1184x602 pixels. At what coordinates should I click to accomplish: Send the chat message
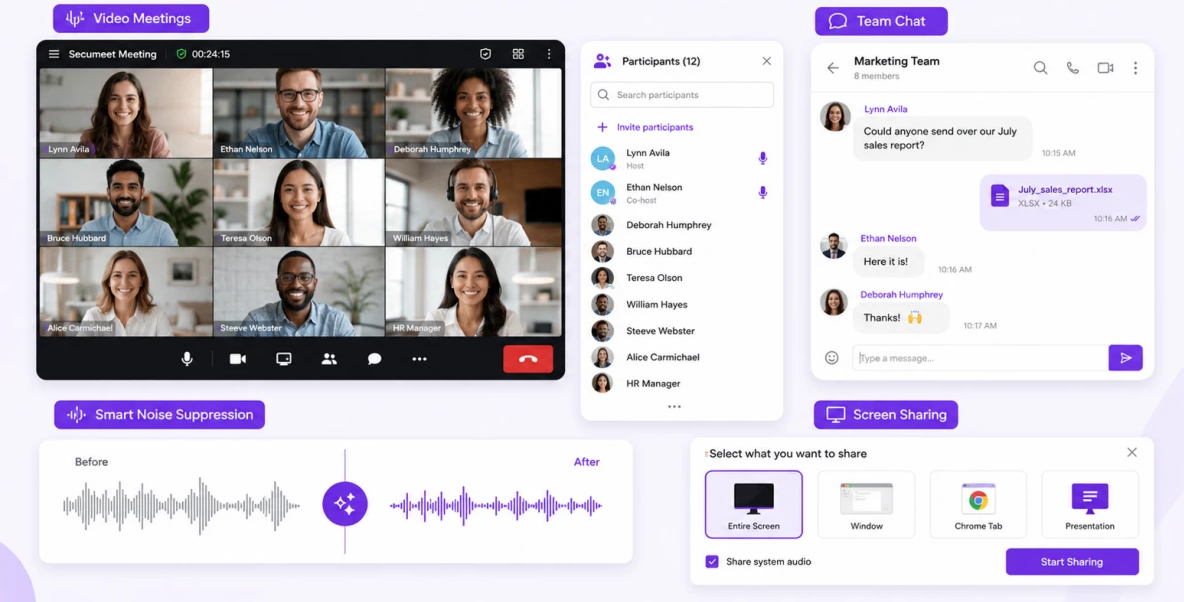(x=1126, y=358)
